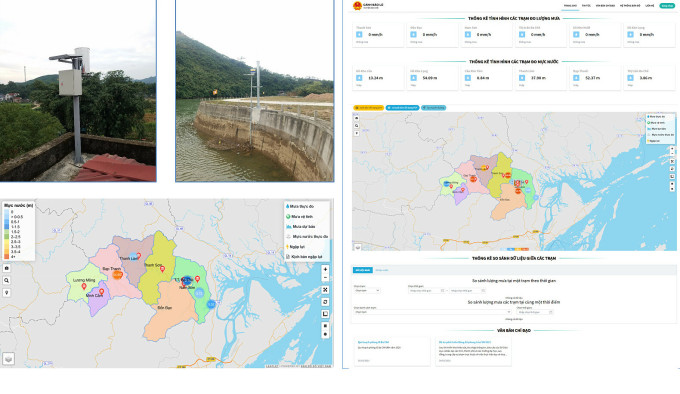Select the fullscreen expand icon on map

tap(325, 290)
